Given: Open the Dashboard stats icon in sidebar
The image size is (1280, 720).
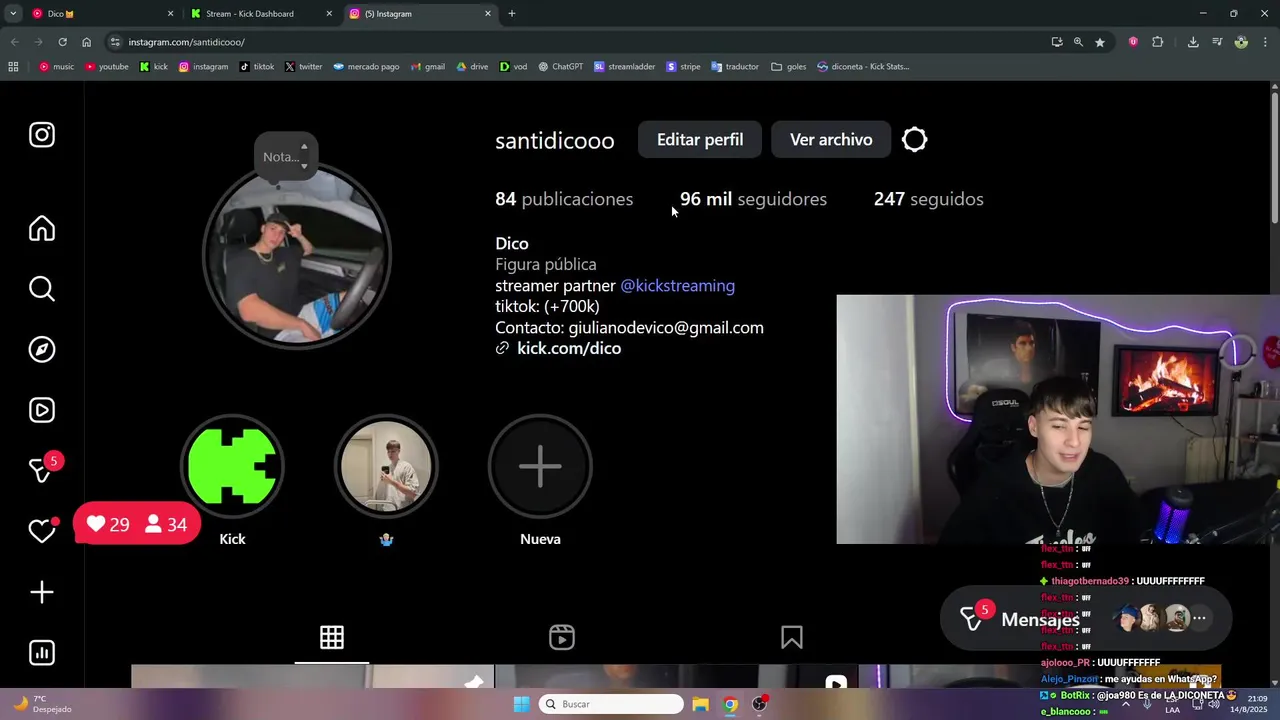Looking at the screenshot, I should (x=42, y=653).
